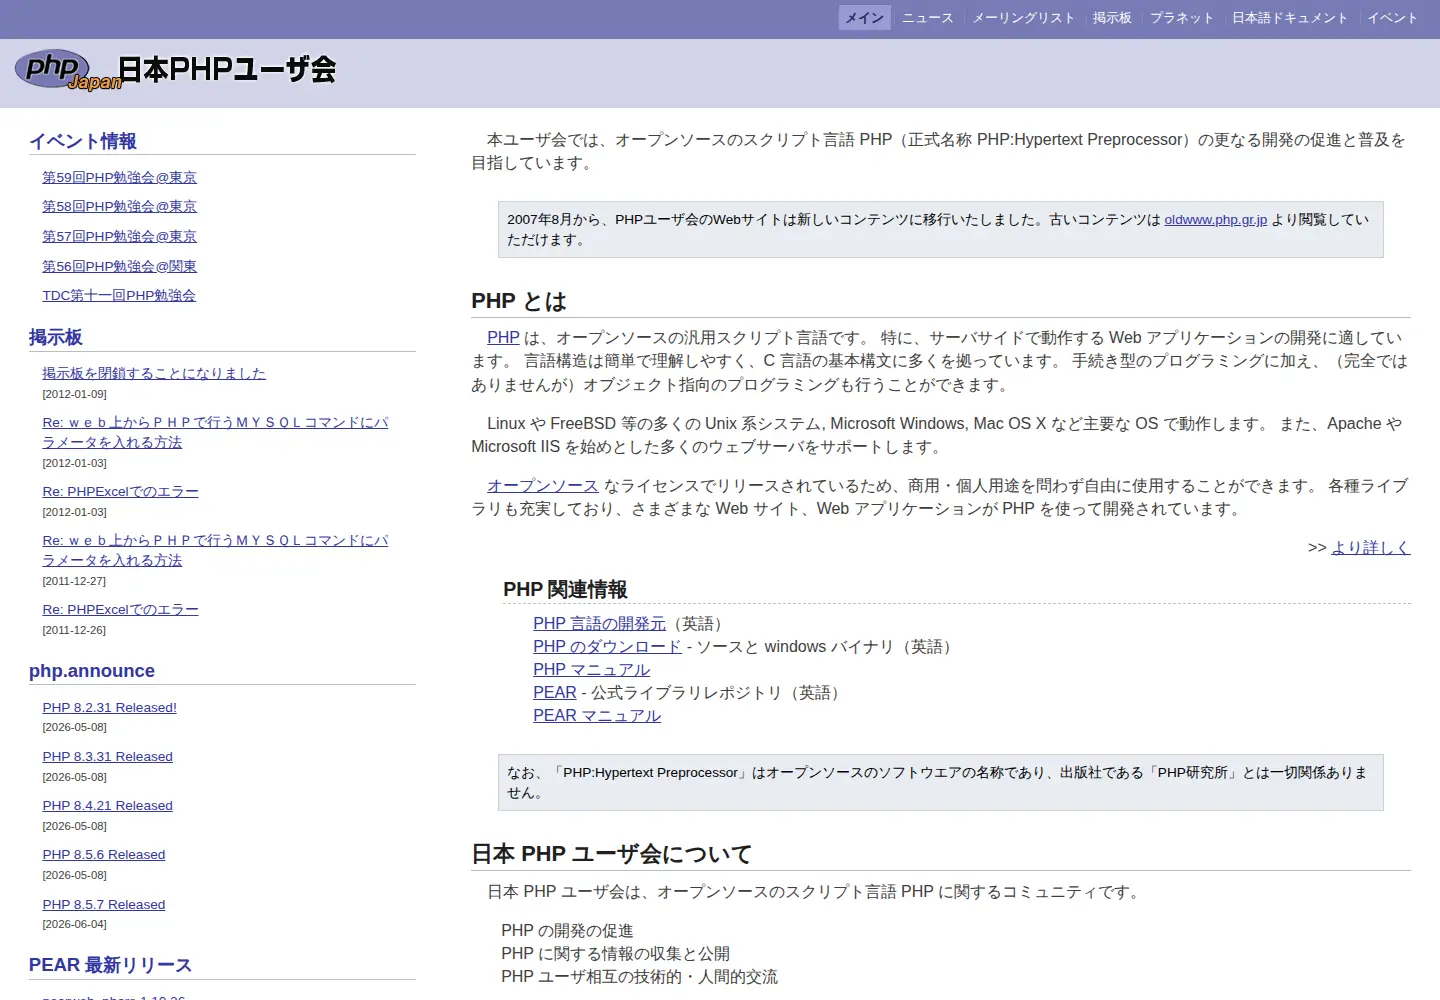Select the 日本語ドキュメント tab
The height and width of the screenshot is (1000, 1440).
pyautogui.click(x=1290, y=18)
